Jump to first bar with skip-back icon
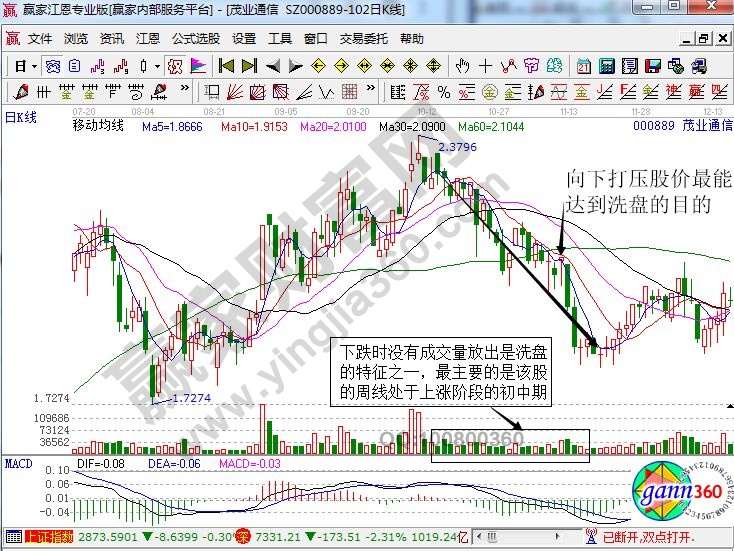734x551 pixels. [x=227, y=66]
